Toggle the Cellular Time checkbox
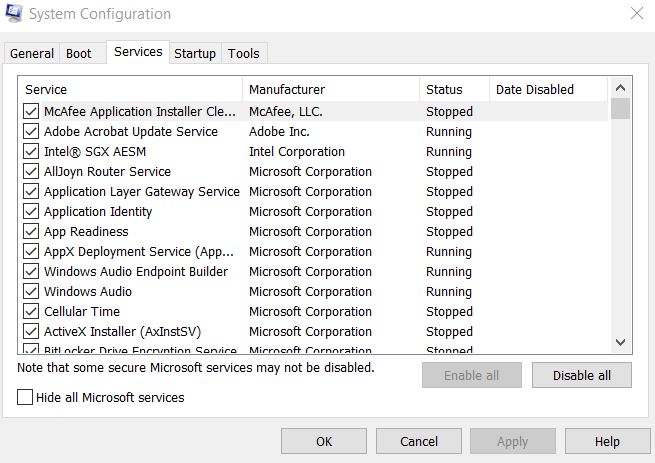655x463 pixels. click(31, 311)
